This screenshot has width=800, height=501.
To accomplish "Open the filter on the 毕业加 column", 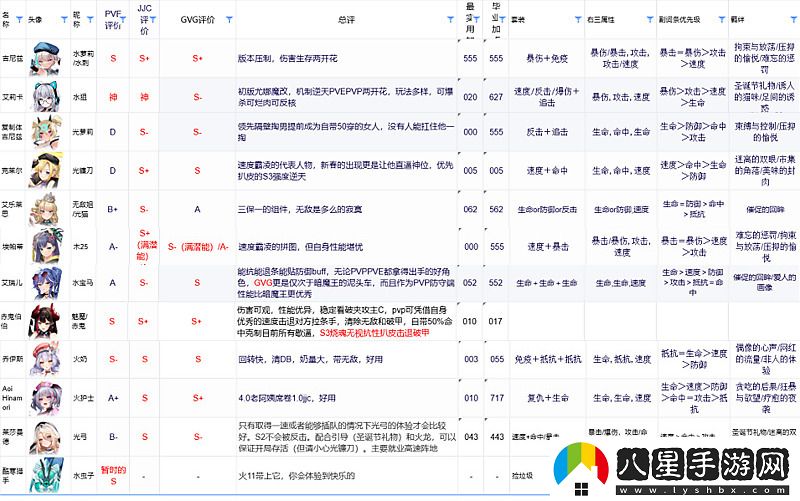I will tap(503, 20).
